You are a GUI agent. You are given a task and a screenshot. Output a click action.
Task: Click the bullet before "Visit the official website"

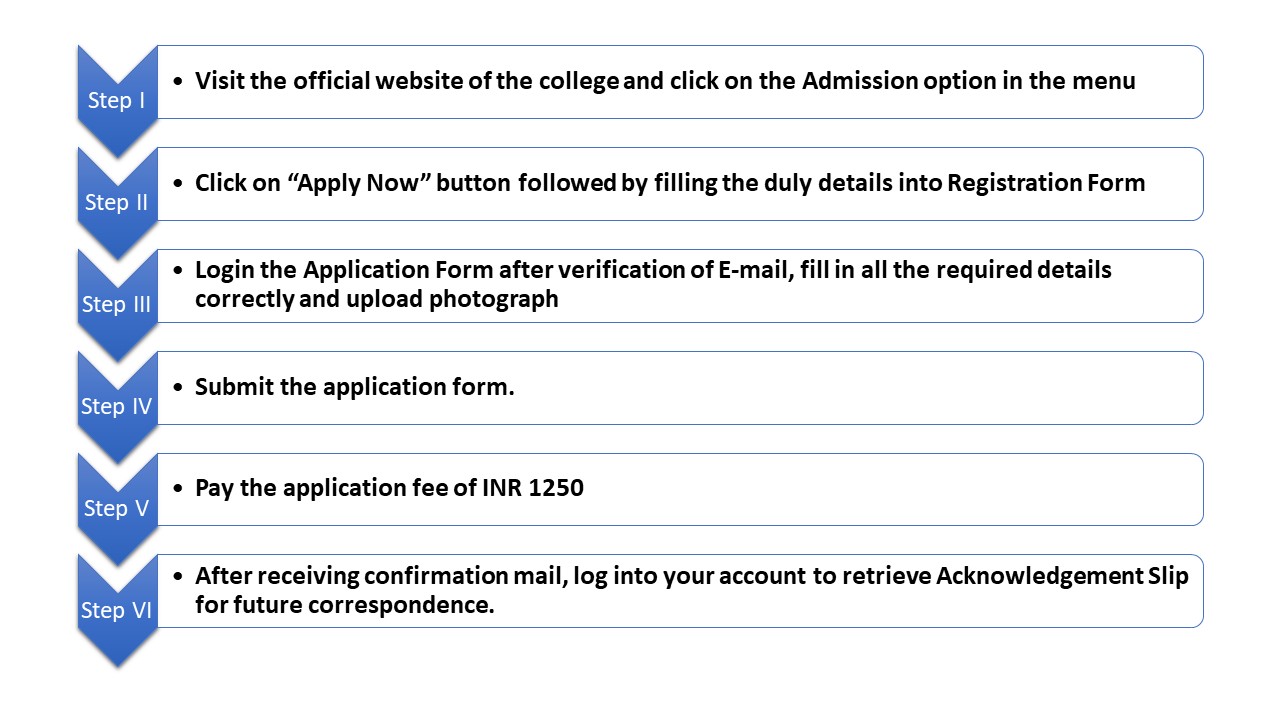click(x=179, y=82)
